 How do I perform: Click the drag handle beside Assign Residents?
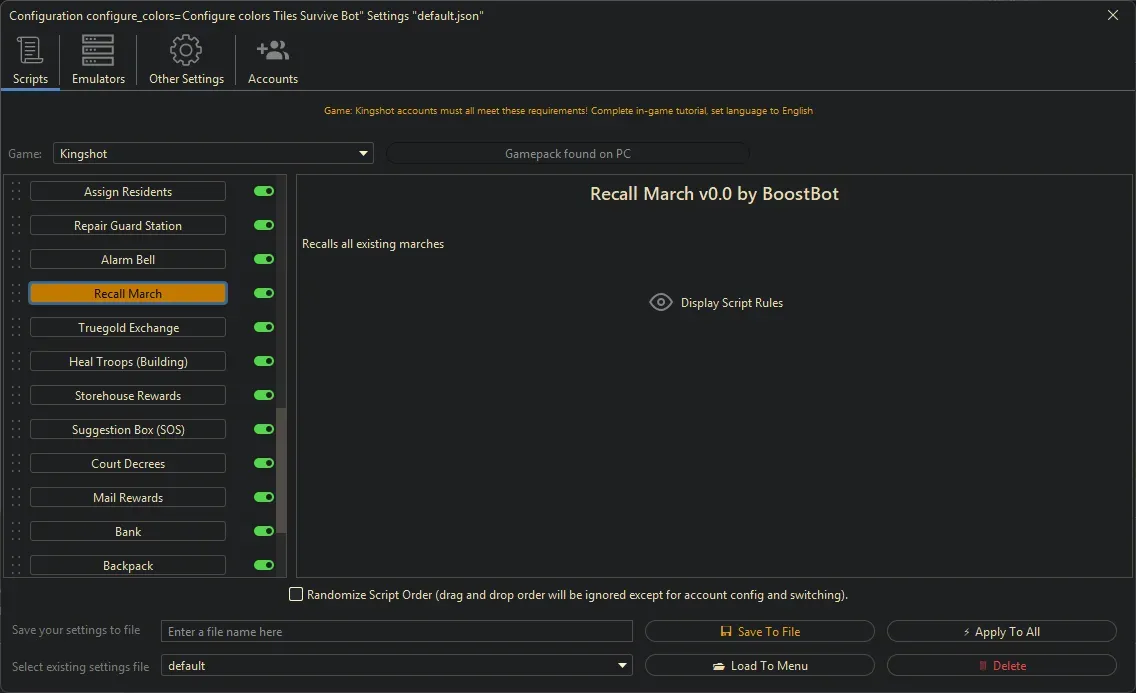(x=14, y=191)
